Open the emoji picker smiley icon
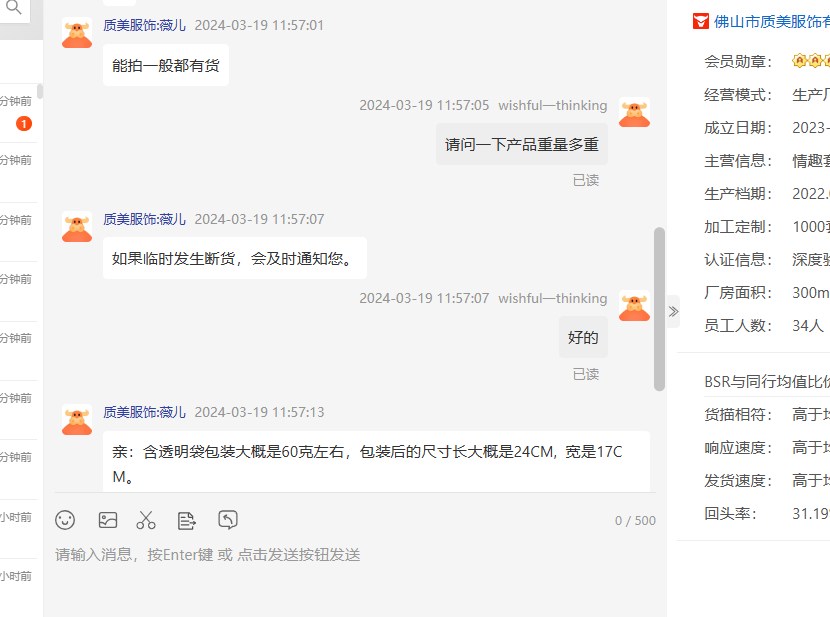Image resolution: width=830 pixels, height=617 pixels. click(x=65, y=520)
